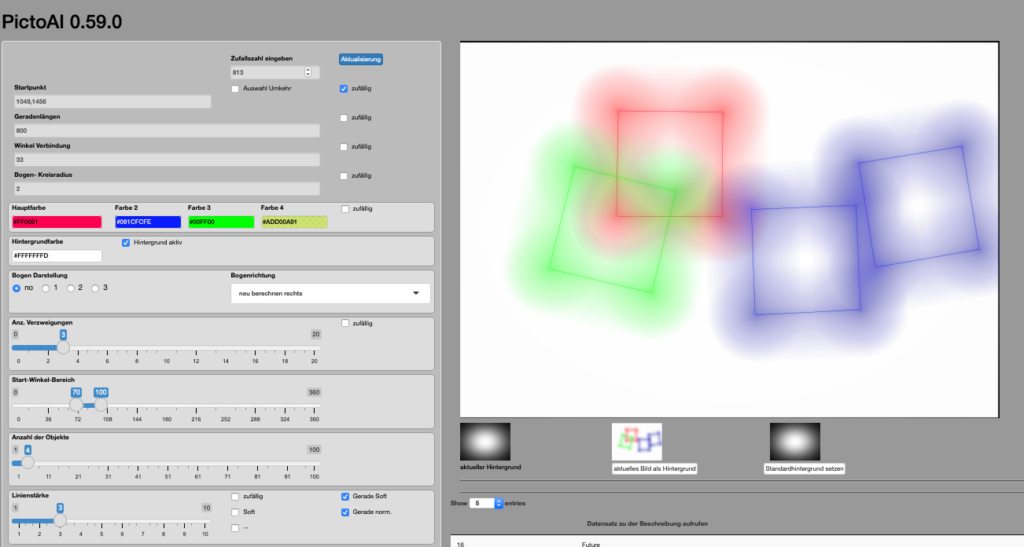This screenshot has width=1024, height=547.
Task: Select Bogen Darstellung radio option 'no'
Action: [17, 288]
